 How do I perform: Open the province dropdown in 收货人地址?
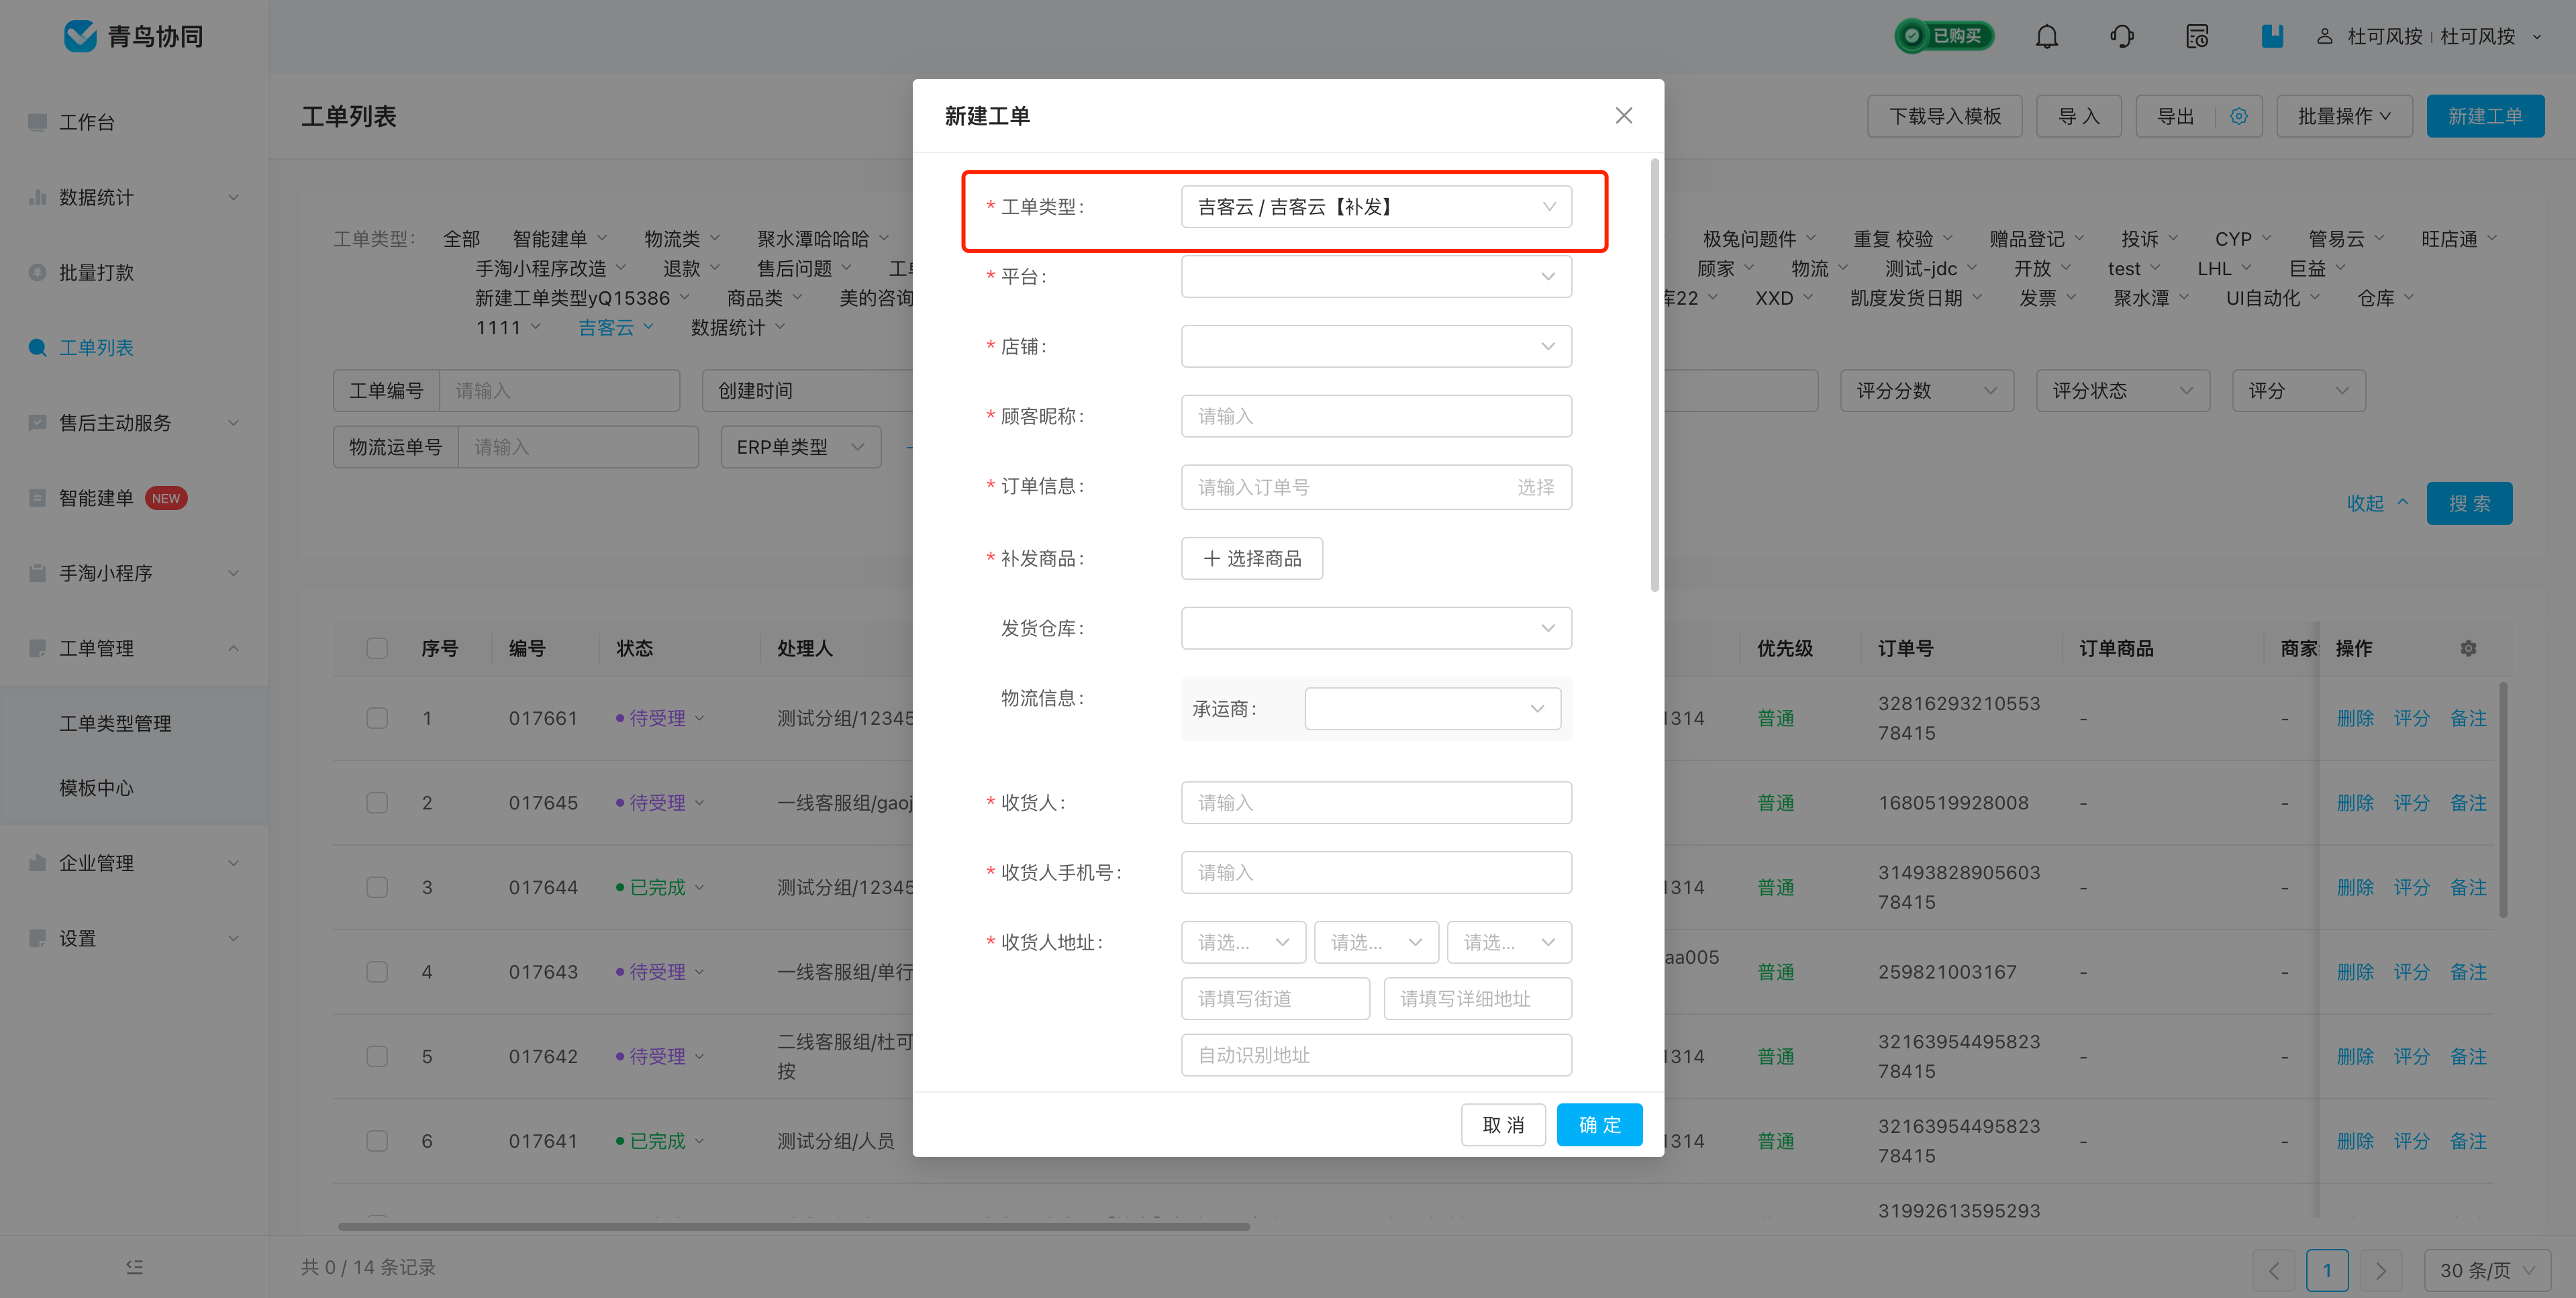[1243, 942]
